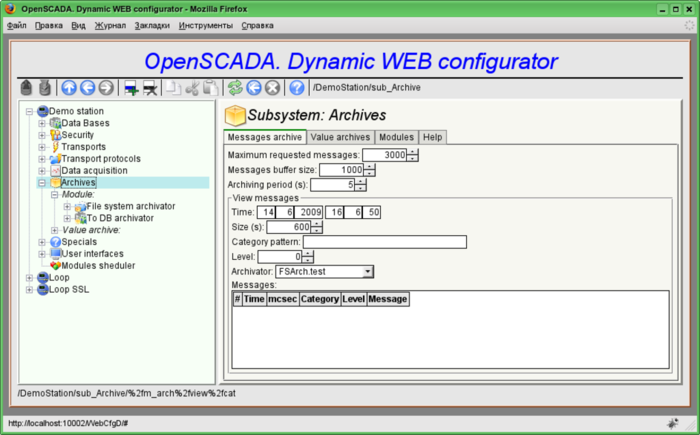The height and width of the screenshot is (435, 700).
Task: Step the Level spinner arrows
Action: (308, 257)
